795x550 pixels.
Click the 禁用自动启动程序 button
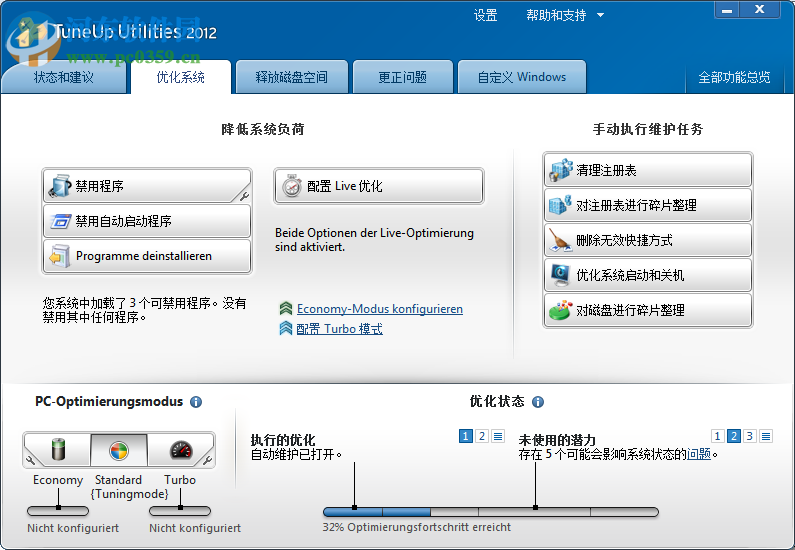click(x=147, y=221)
